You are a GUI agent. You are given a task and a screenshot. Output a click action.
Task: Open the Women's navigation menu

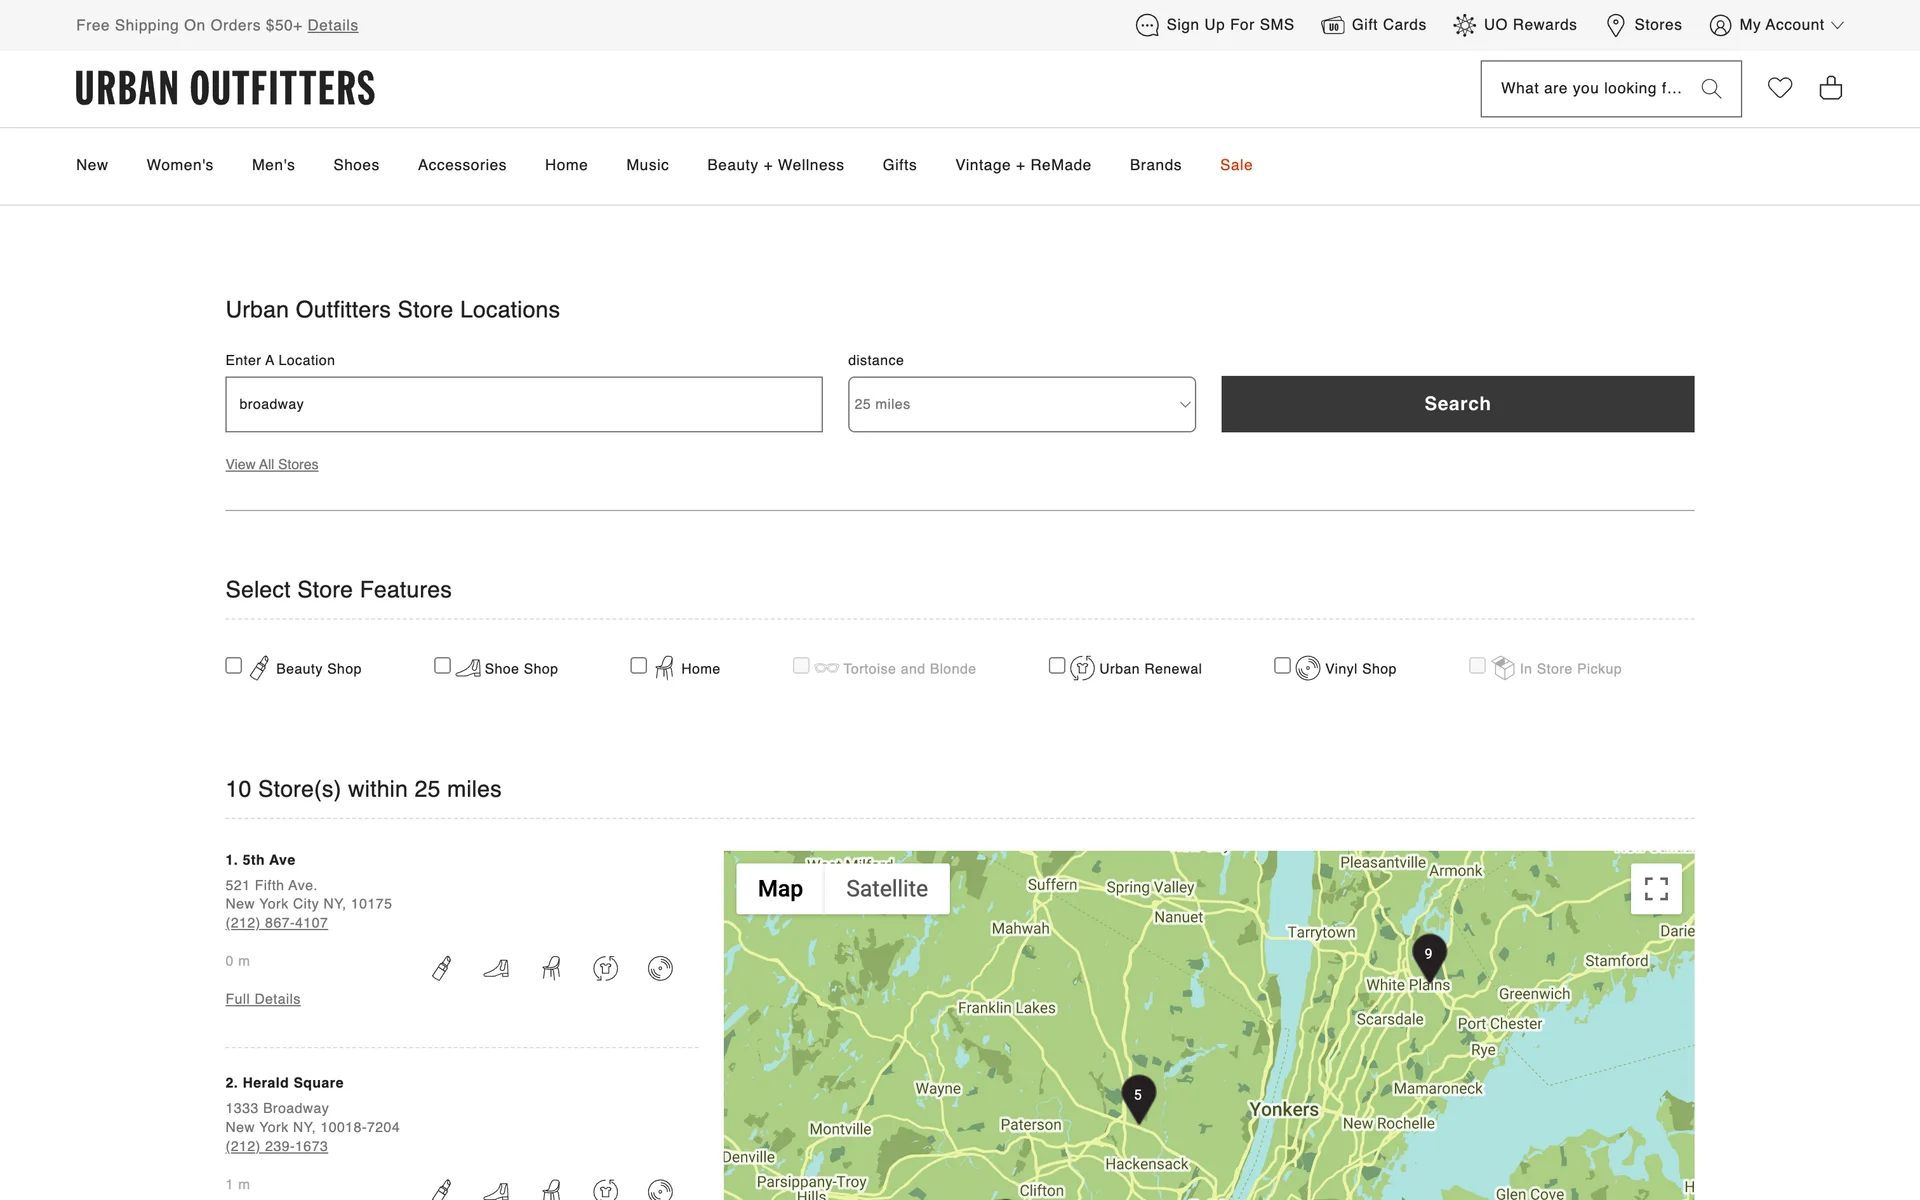(x=180, y=165)
